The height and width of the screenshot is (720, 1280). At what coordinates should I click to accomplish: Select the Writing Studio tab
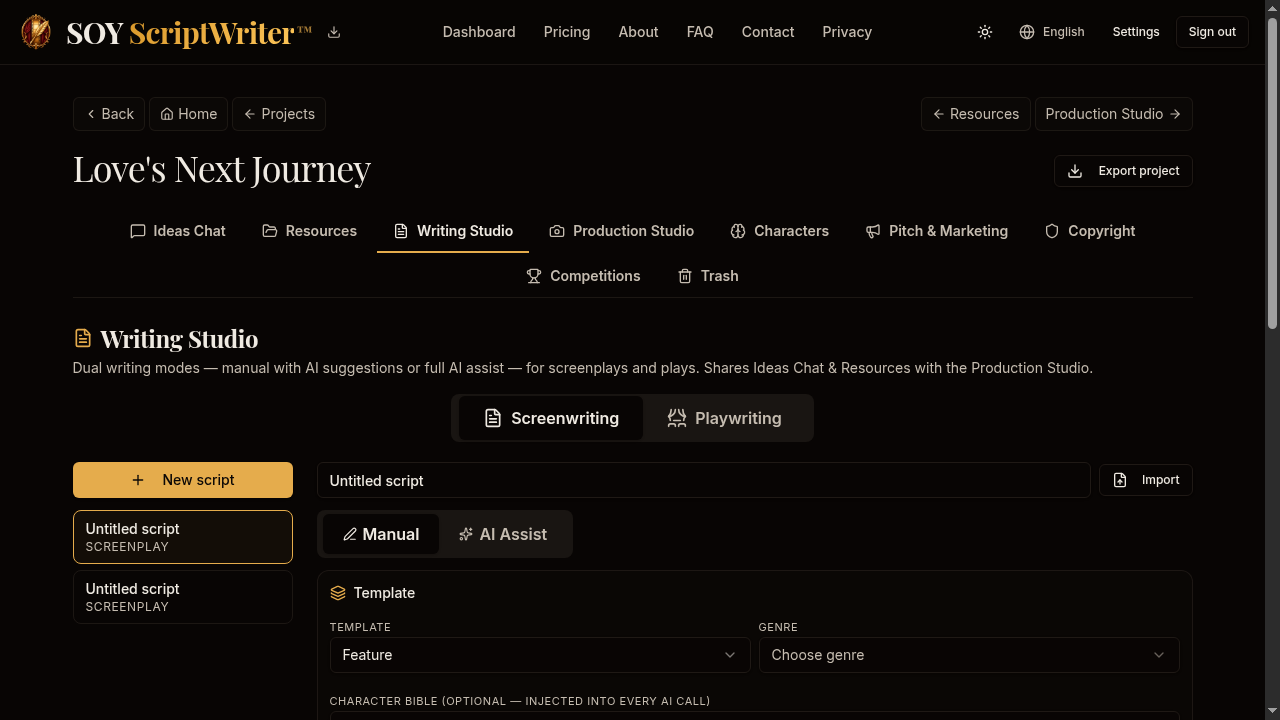453,231
